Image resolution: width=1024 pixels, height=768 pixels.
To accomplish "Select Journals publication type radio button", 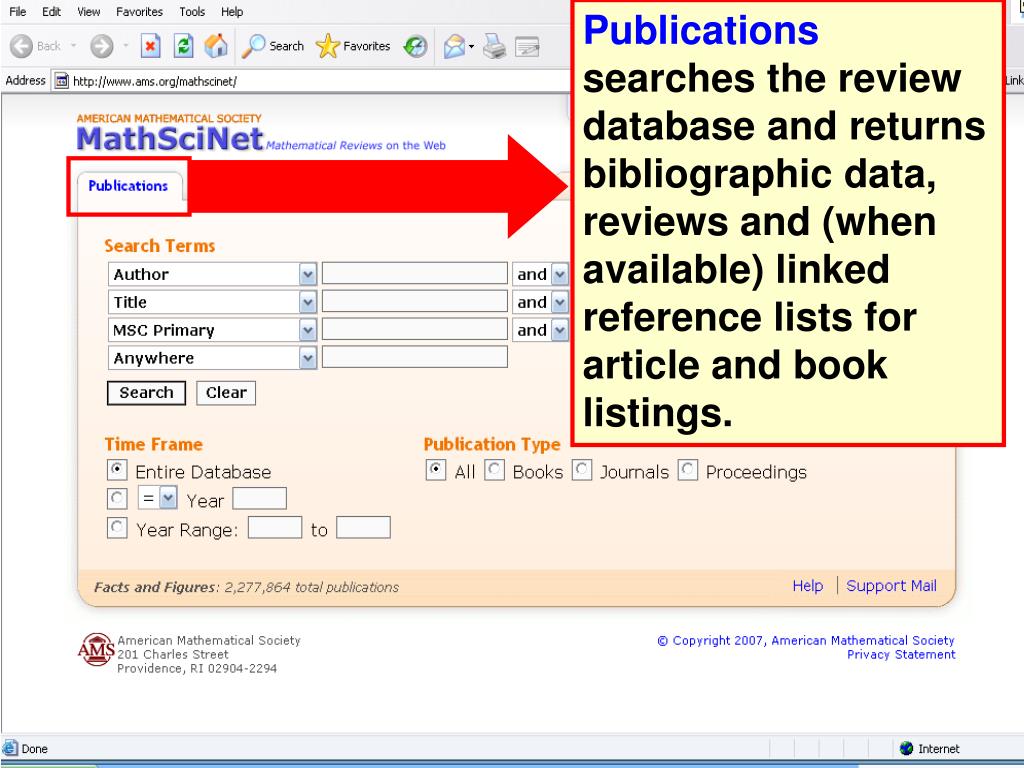I will click(x=582, y=470).
